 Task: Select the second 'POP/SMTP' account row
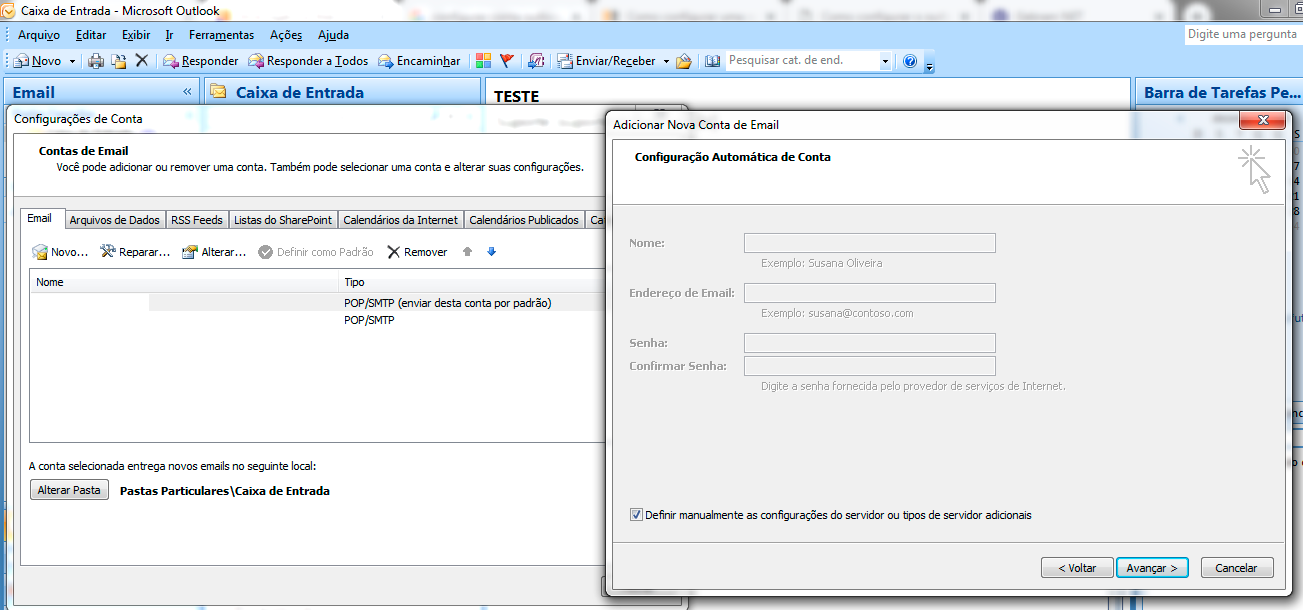[x=318, y=320]
